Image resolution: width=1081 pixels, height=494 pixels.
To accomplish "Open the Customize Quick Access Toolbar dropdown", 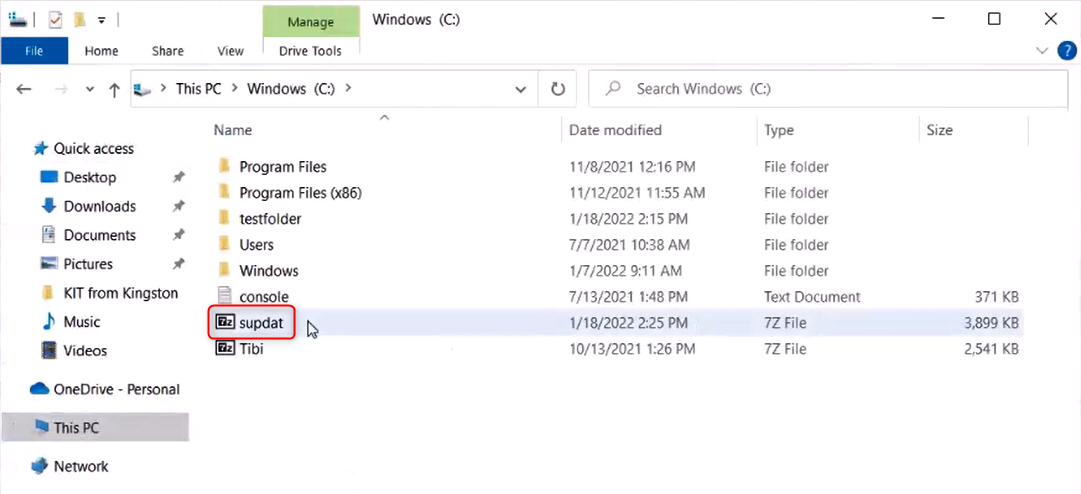I will coord(102,19).
